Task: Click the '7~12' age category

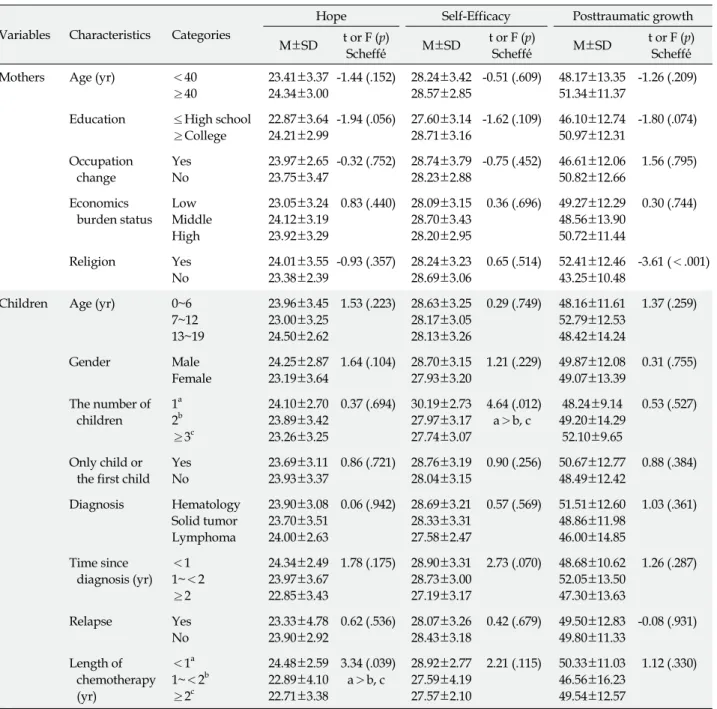Action: [185, 320]
